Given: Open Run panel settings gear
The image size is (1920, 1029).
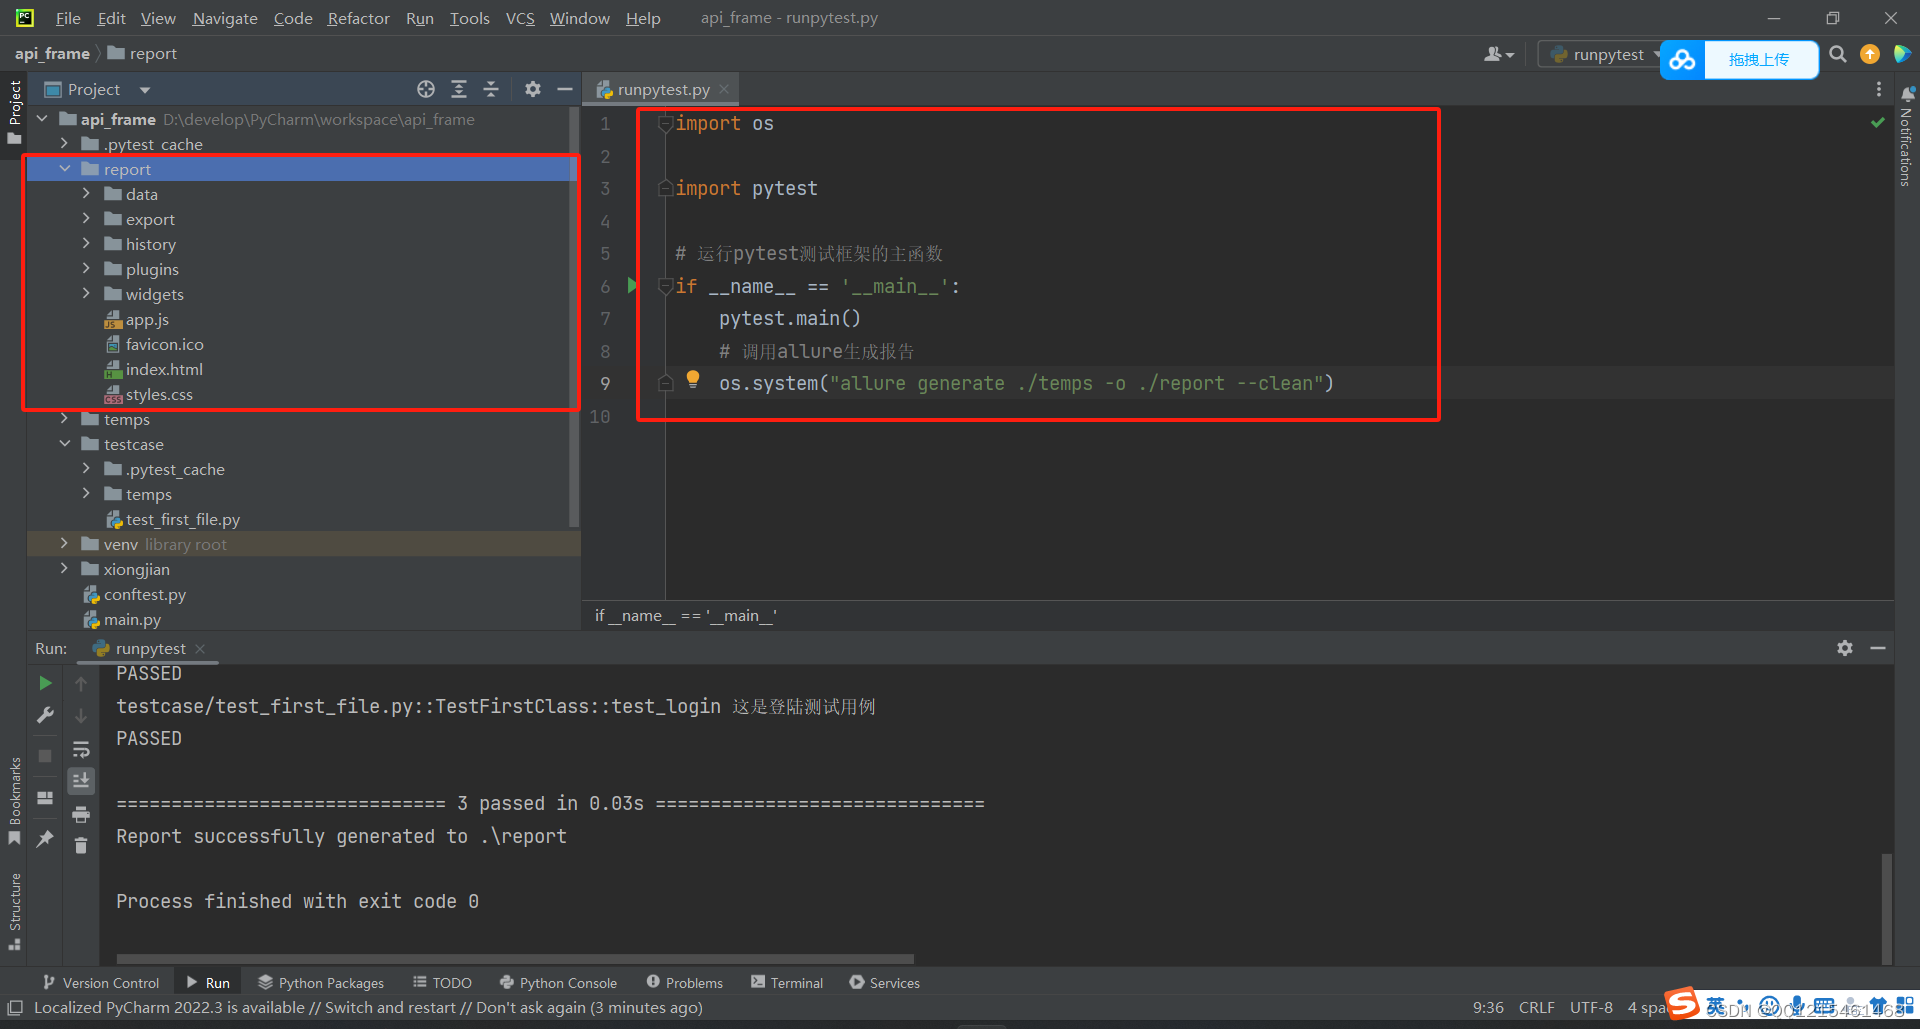Looking at the screenshot, I should coord(1845,648).
